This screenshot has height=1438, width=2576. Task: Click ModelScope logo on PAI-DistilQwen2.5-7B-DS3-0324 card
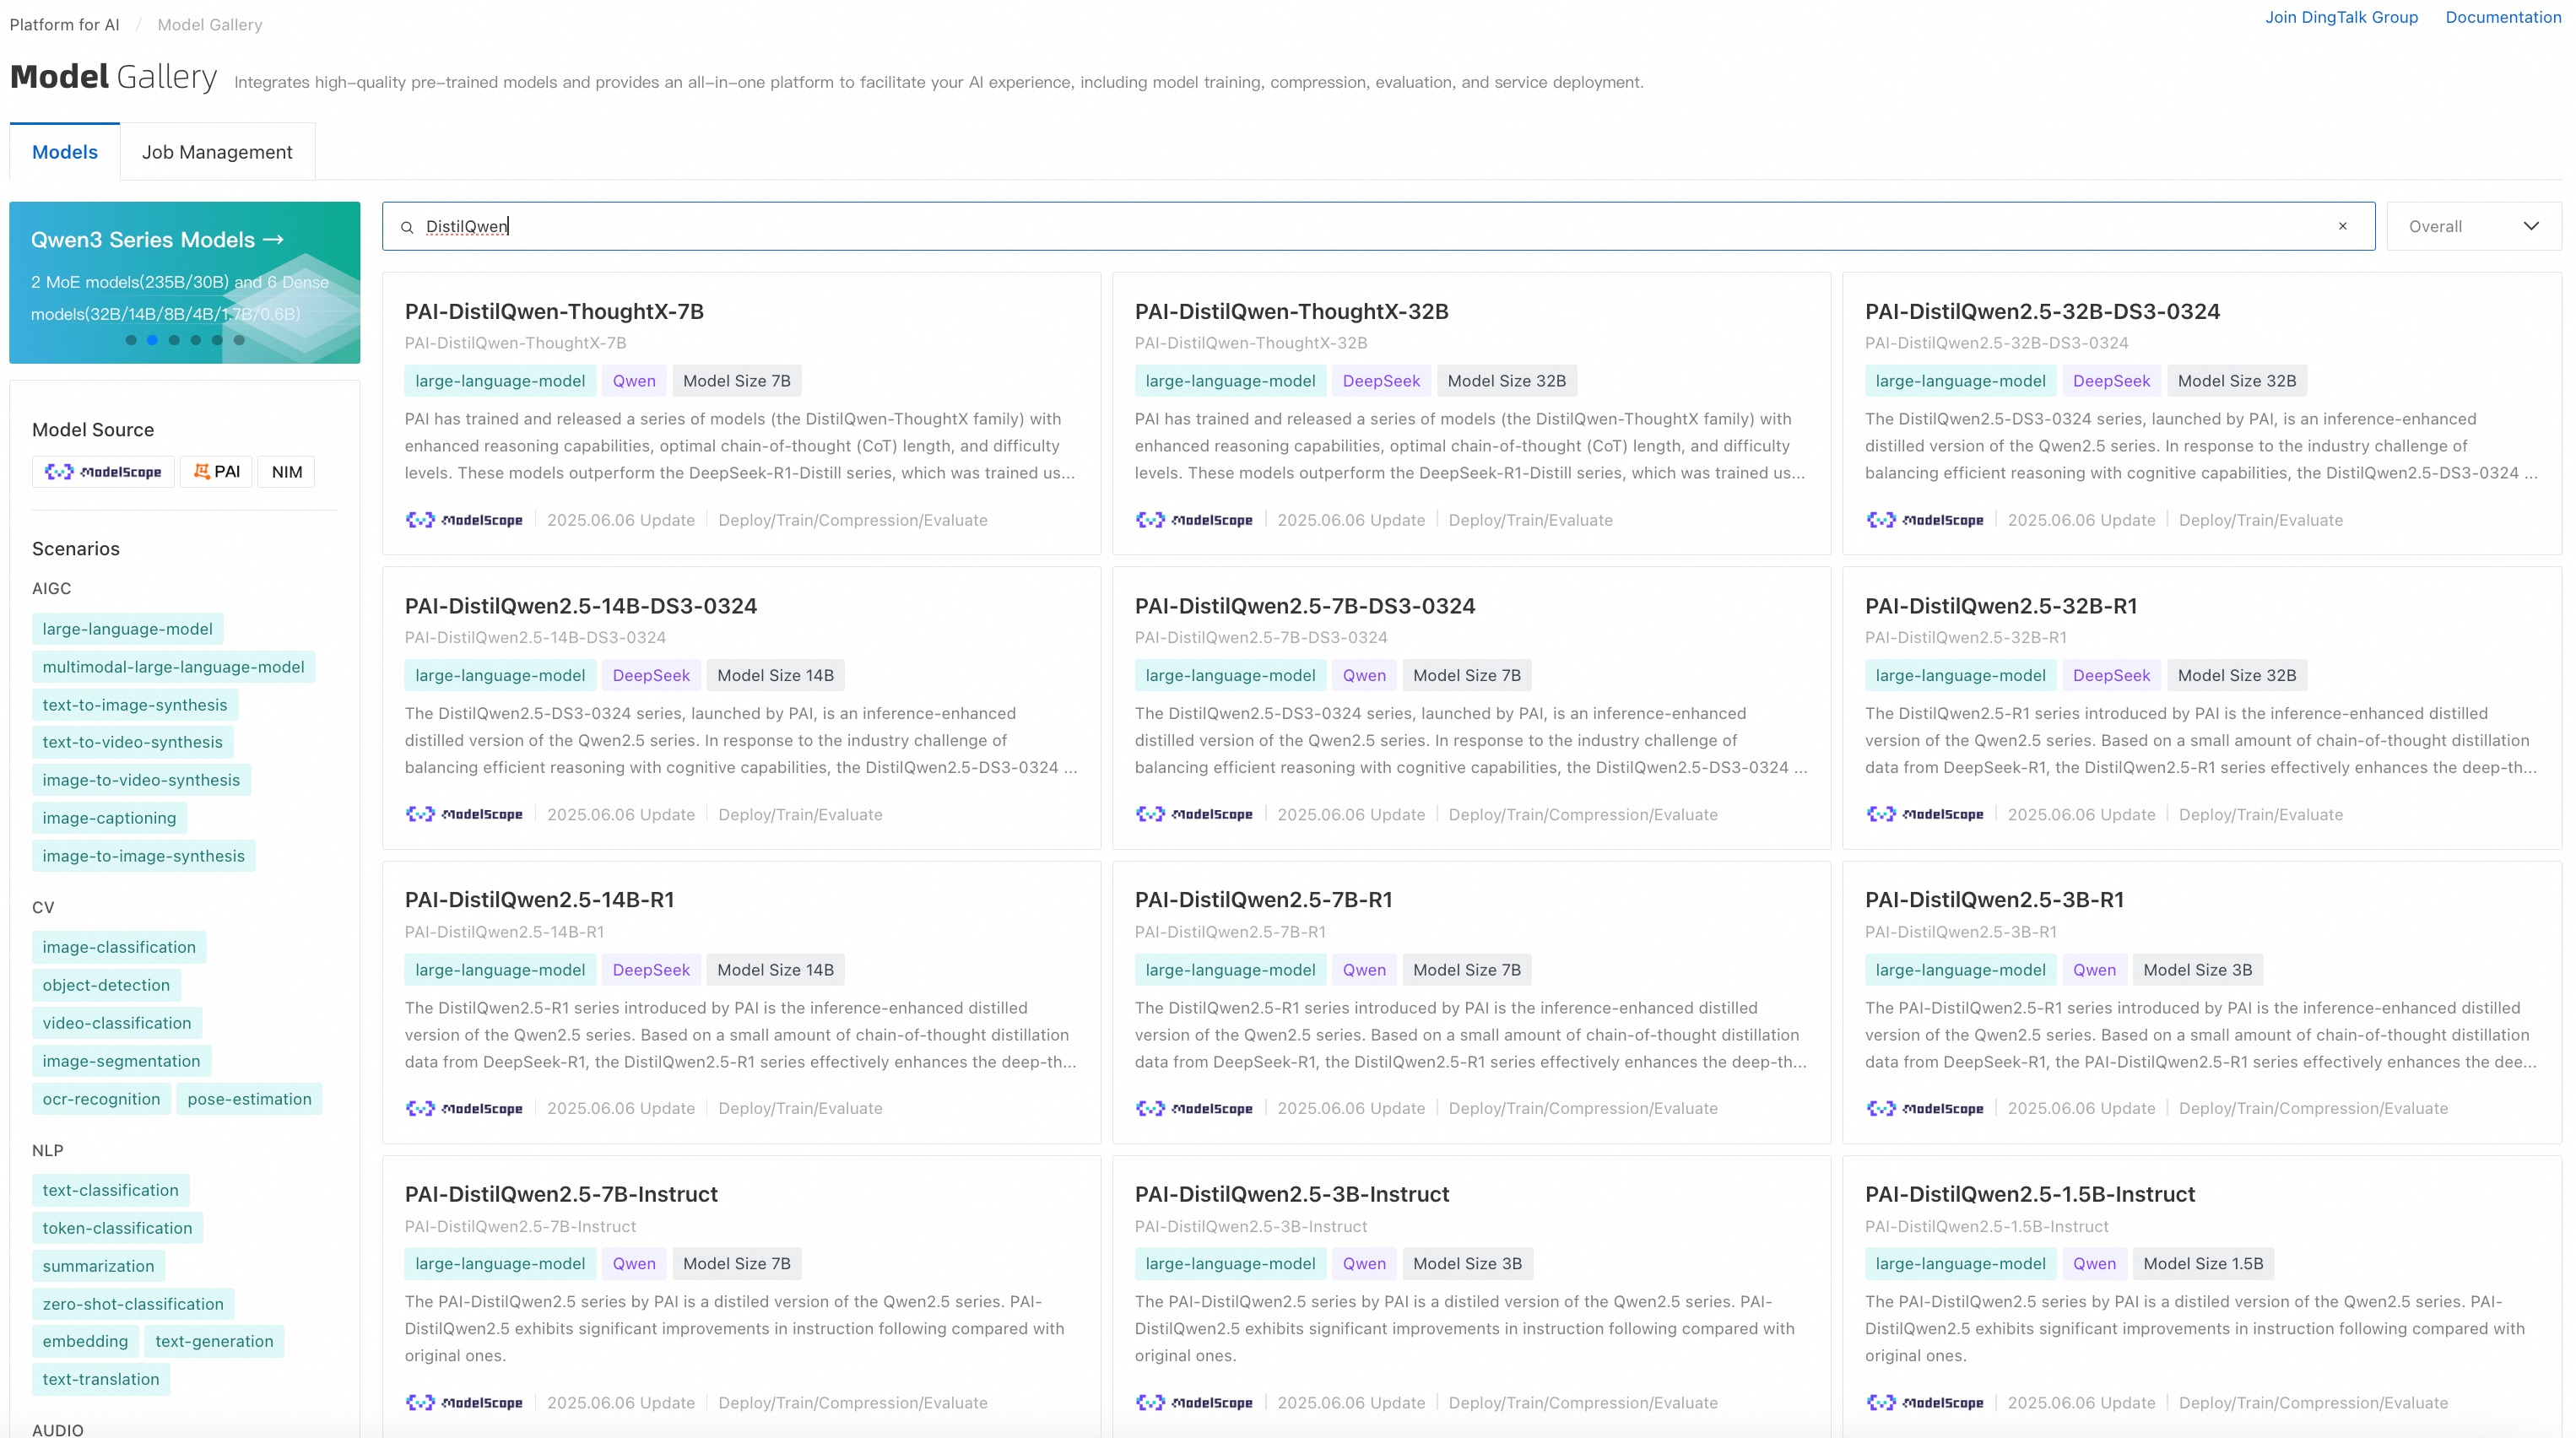[x=1194, y=814]
